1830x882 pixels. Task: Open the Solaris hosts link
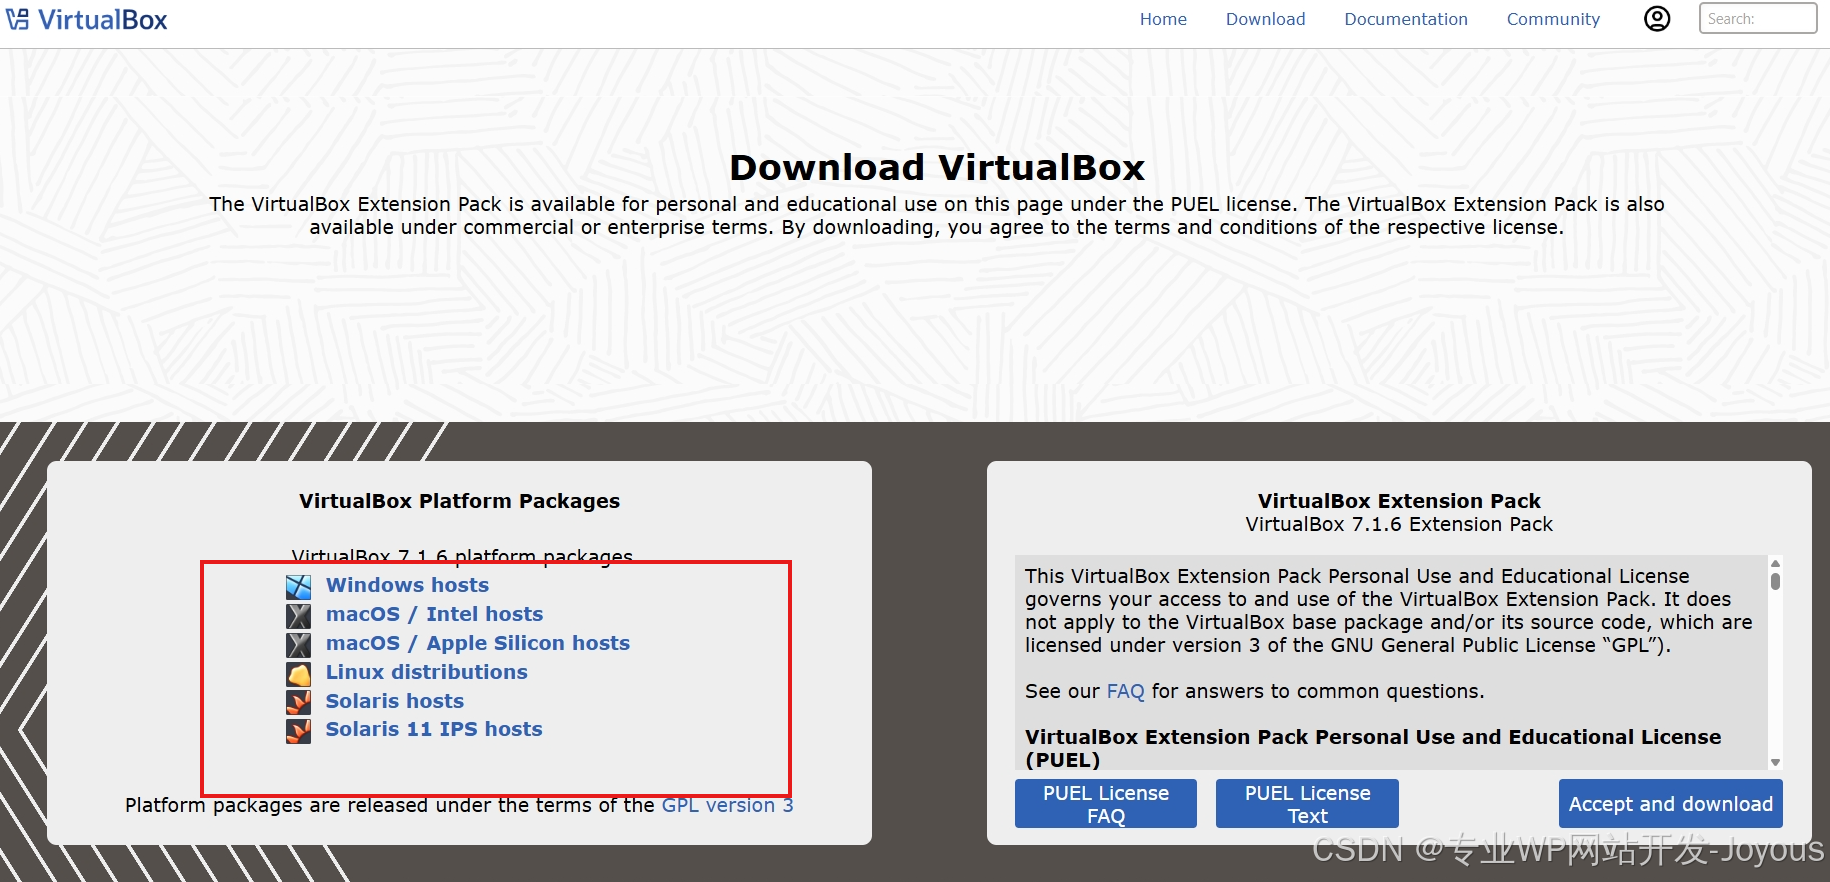pyautogui.click(x=394, y=701)
